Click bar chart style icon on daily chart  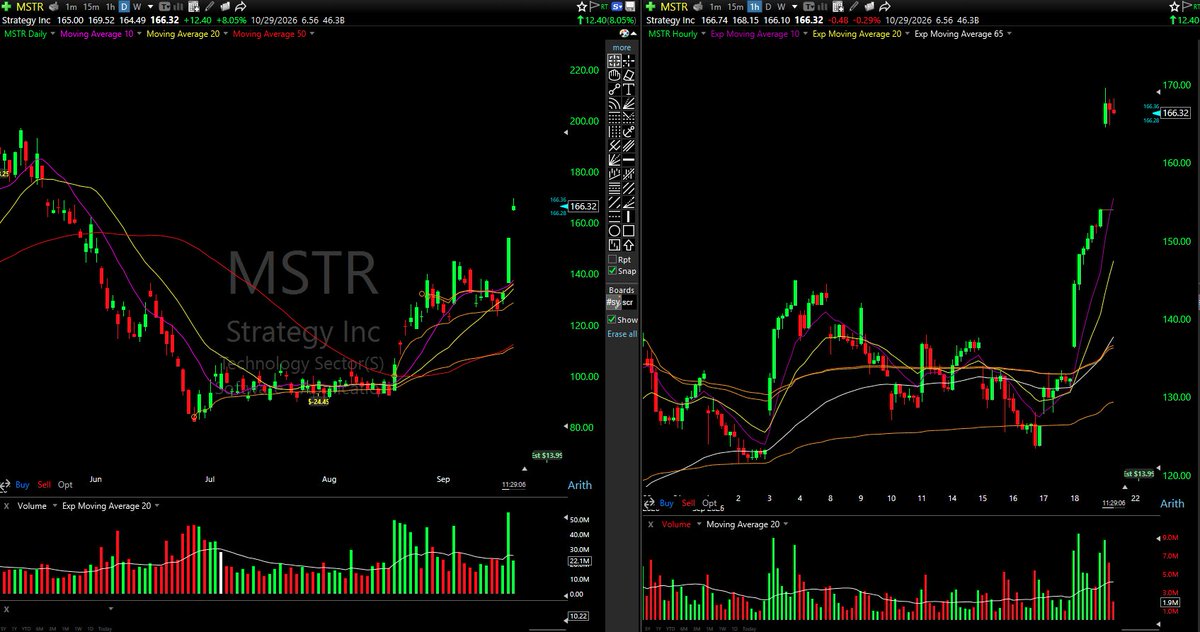pyautogui.click(x=178, y=7)
